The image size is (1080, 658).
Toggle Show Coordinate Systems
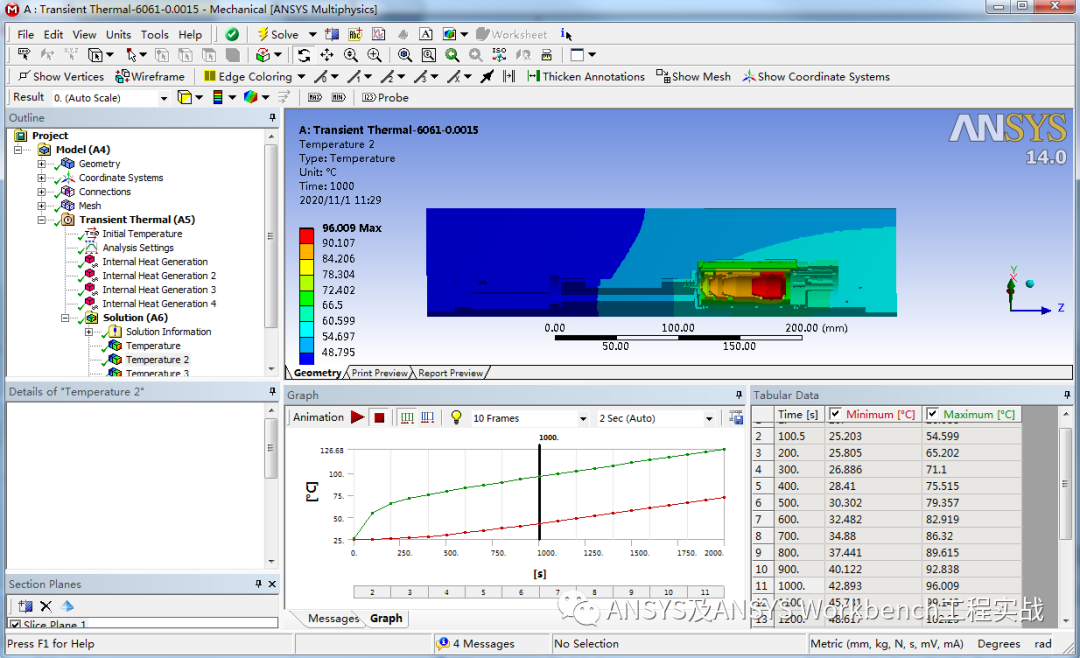(816, 76)
